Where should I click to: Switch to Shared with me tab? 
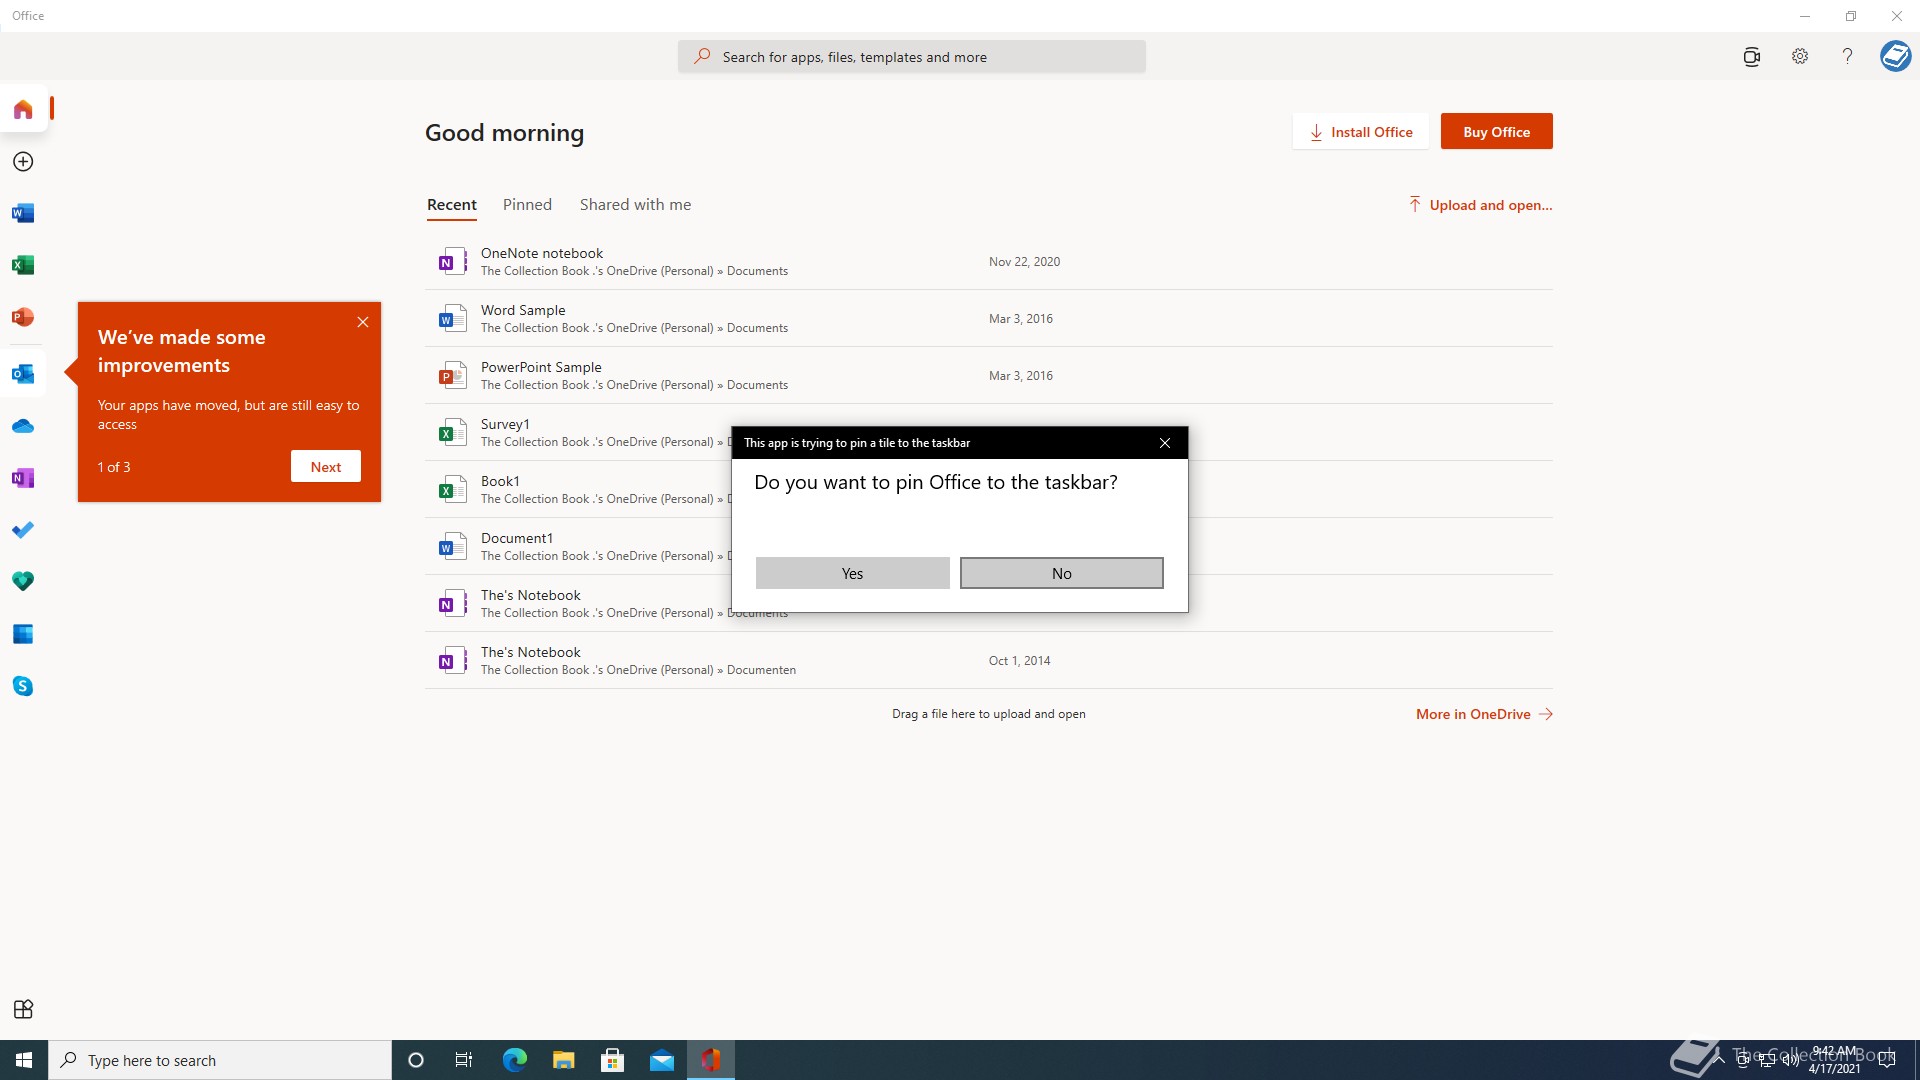635,204
